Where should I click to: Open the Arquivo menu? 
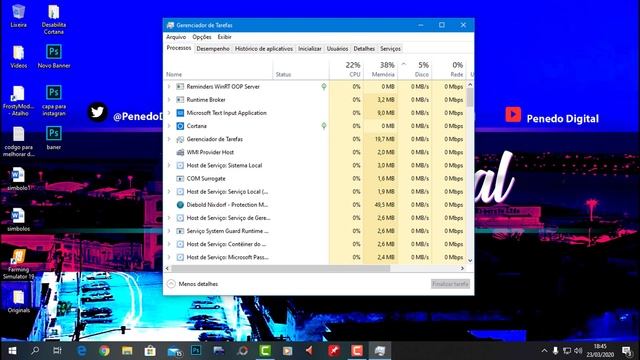[176, 37]
